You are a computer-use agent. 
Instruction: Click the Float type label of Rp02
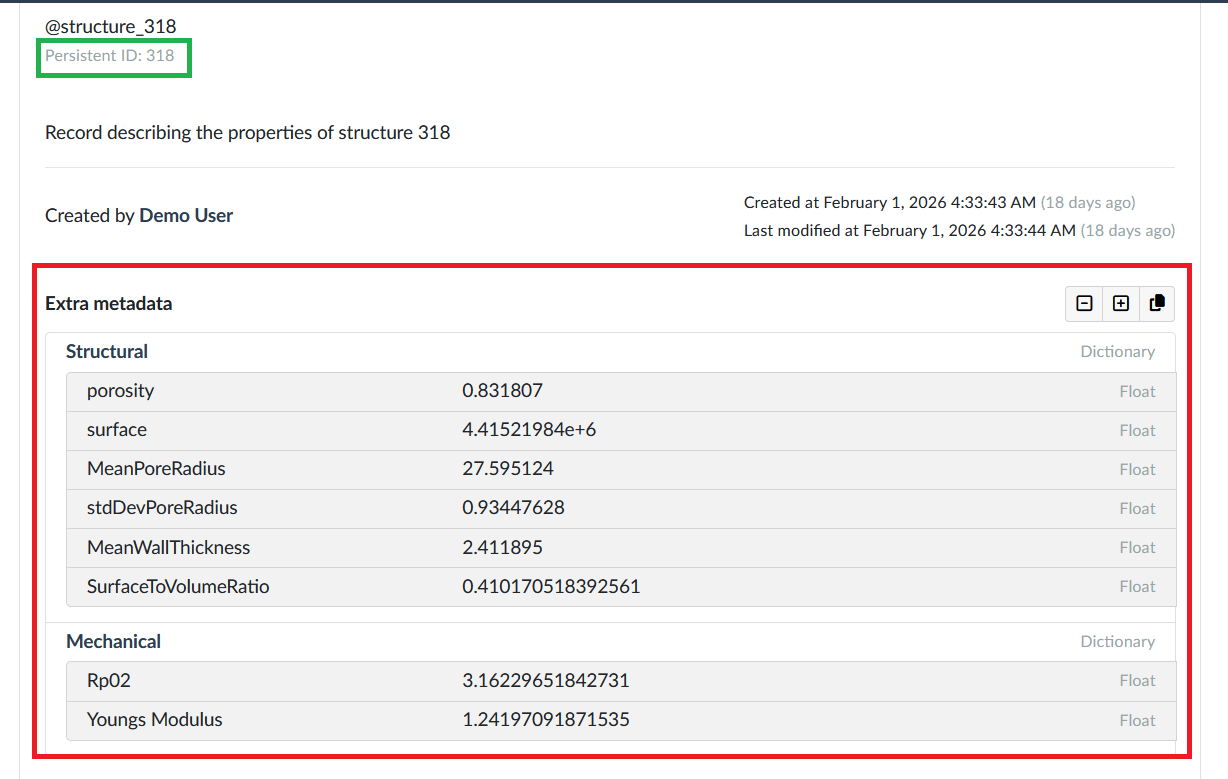[1138, 681]
